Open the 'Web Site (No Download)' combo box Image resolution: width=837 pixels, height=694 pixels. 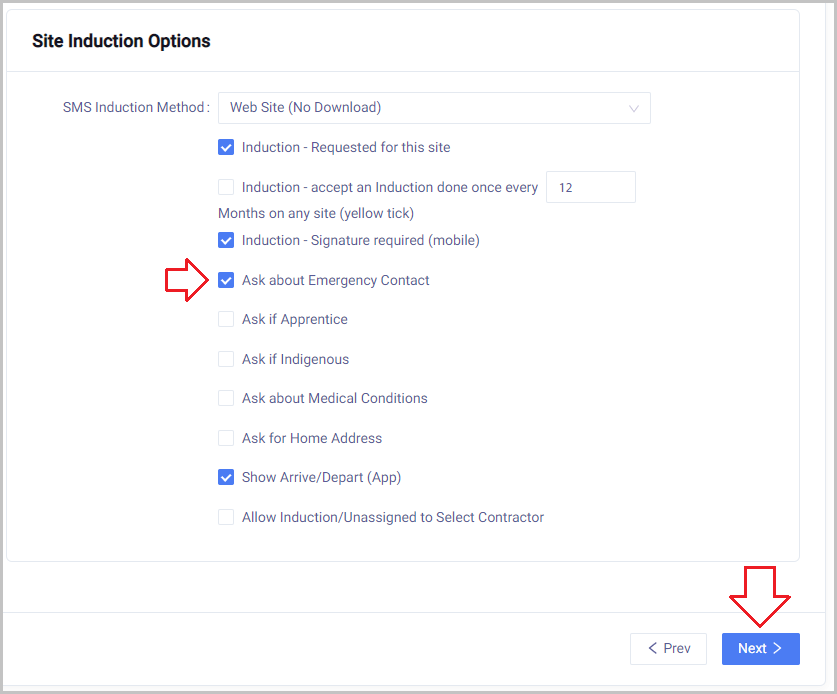pos(433,108)
